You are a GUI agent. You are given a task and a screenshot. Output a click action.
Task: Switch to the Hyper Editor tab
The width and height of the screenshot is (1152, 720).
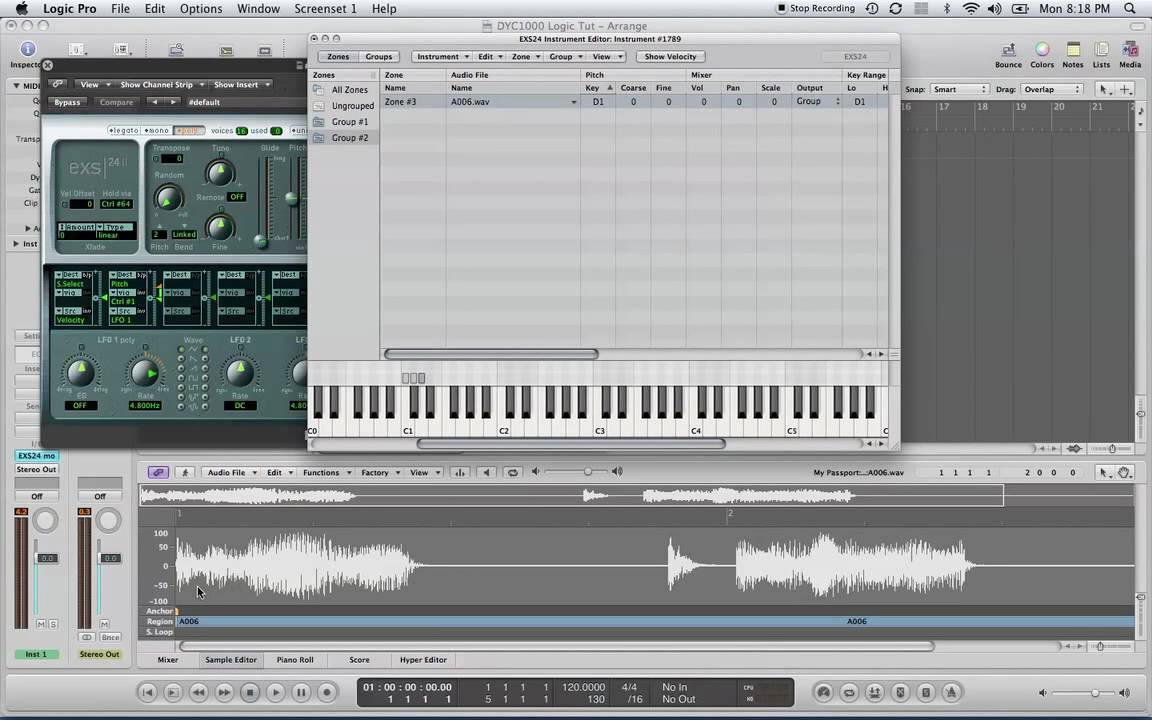click(x=423, y=660)
